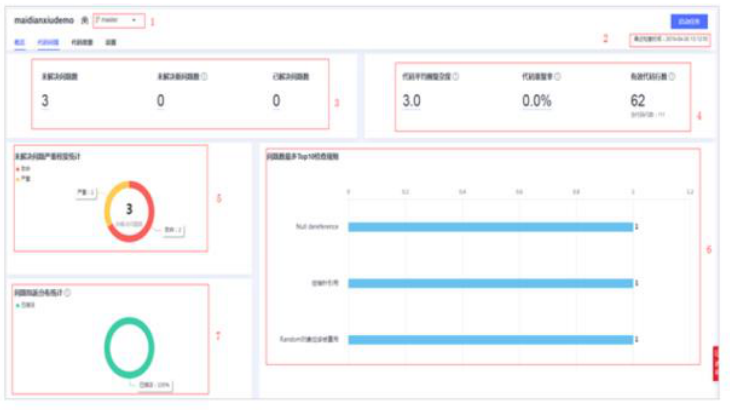Toggle green legend entry in trend chart
Image resolution: width=730 pixels, height=410 pixels.
pos(25,305)
